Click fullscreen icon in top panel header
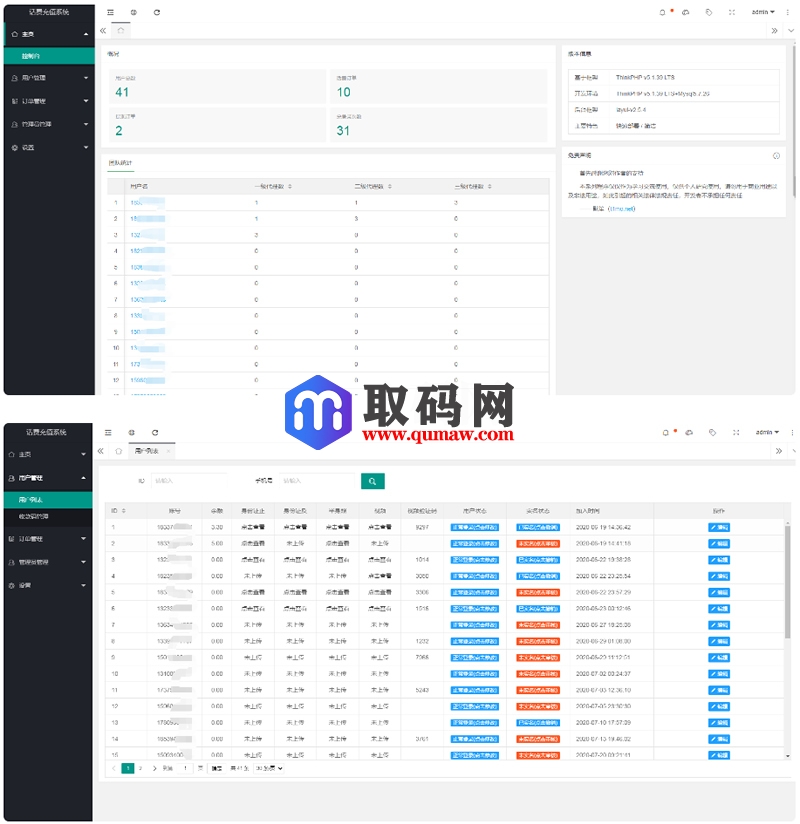Image resolution: width=800 pixels, height=824 pixels. coord(732,12)
